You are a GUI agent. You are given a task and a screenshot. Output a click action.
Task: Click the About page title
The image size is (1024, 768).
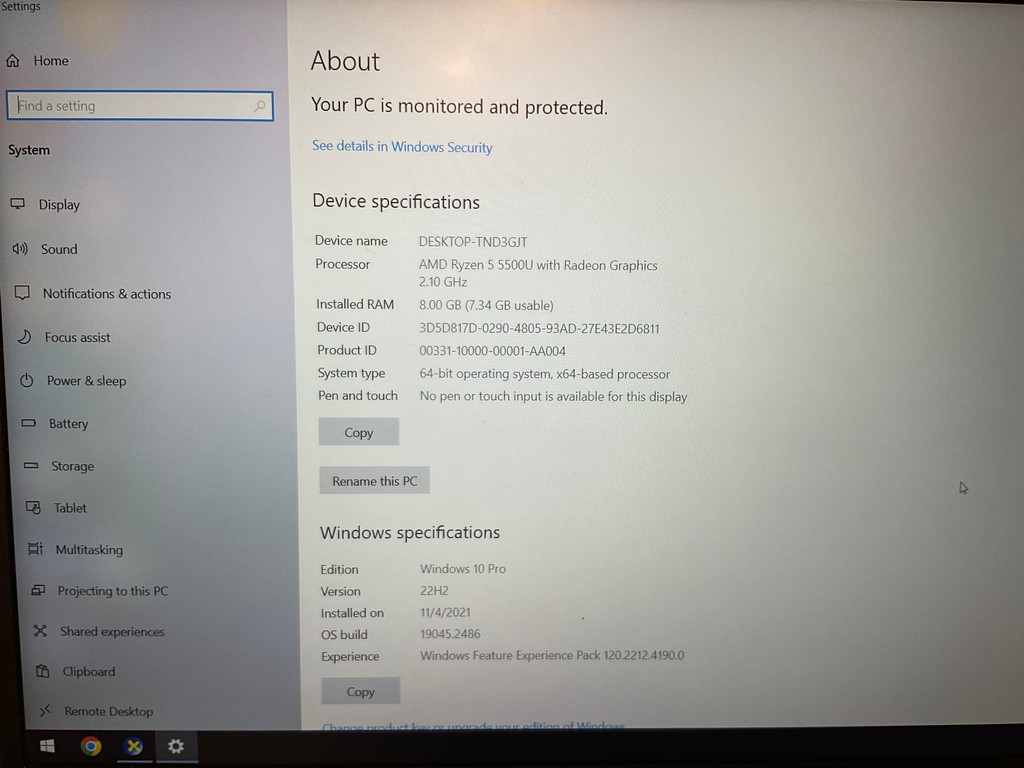[345, 61]
